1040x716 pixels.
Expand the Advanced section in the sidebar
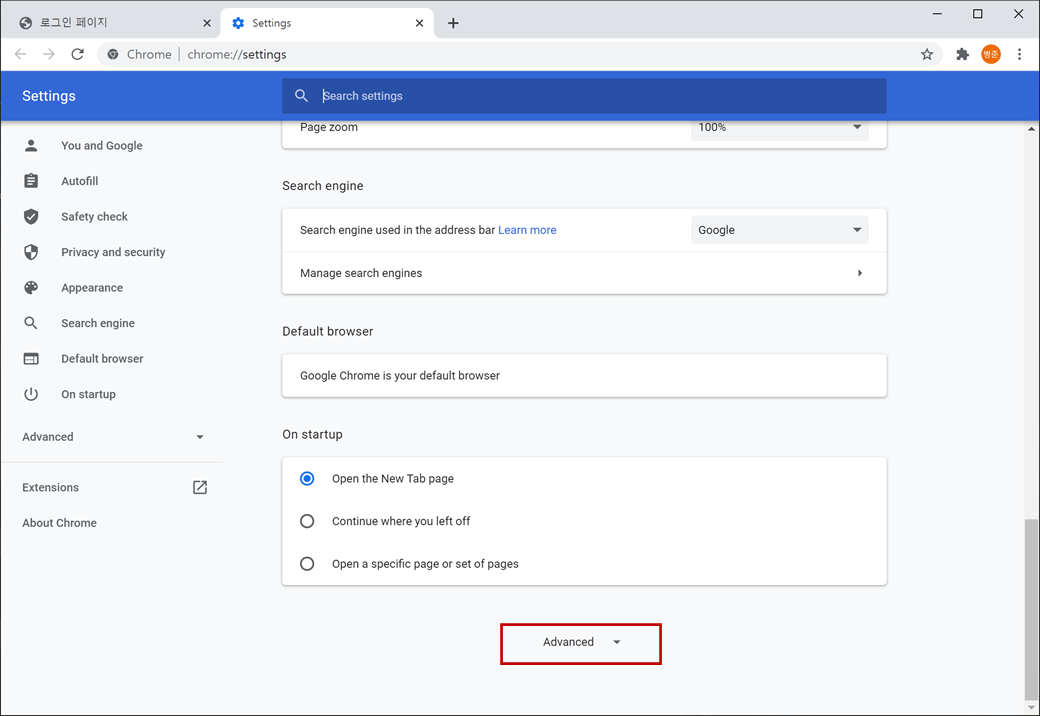[113, 437]
